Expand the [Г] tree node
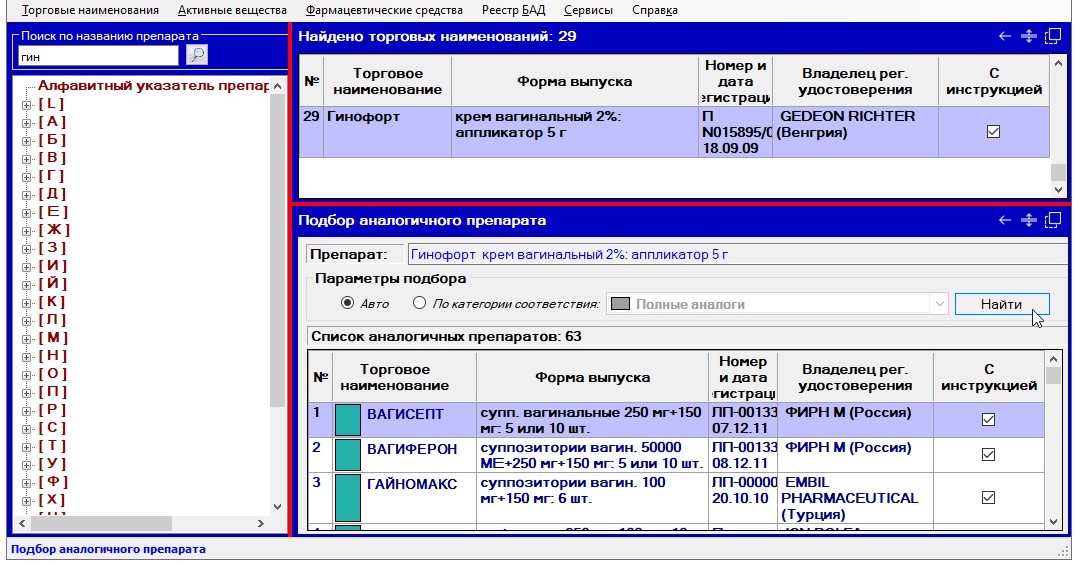 click(x=26, y=177)
